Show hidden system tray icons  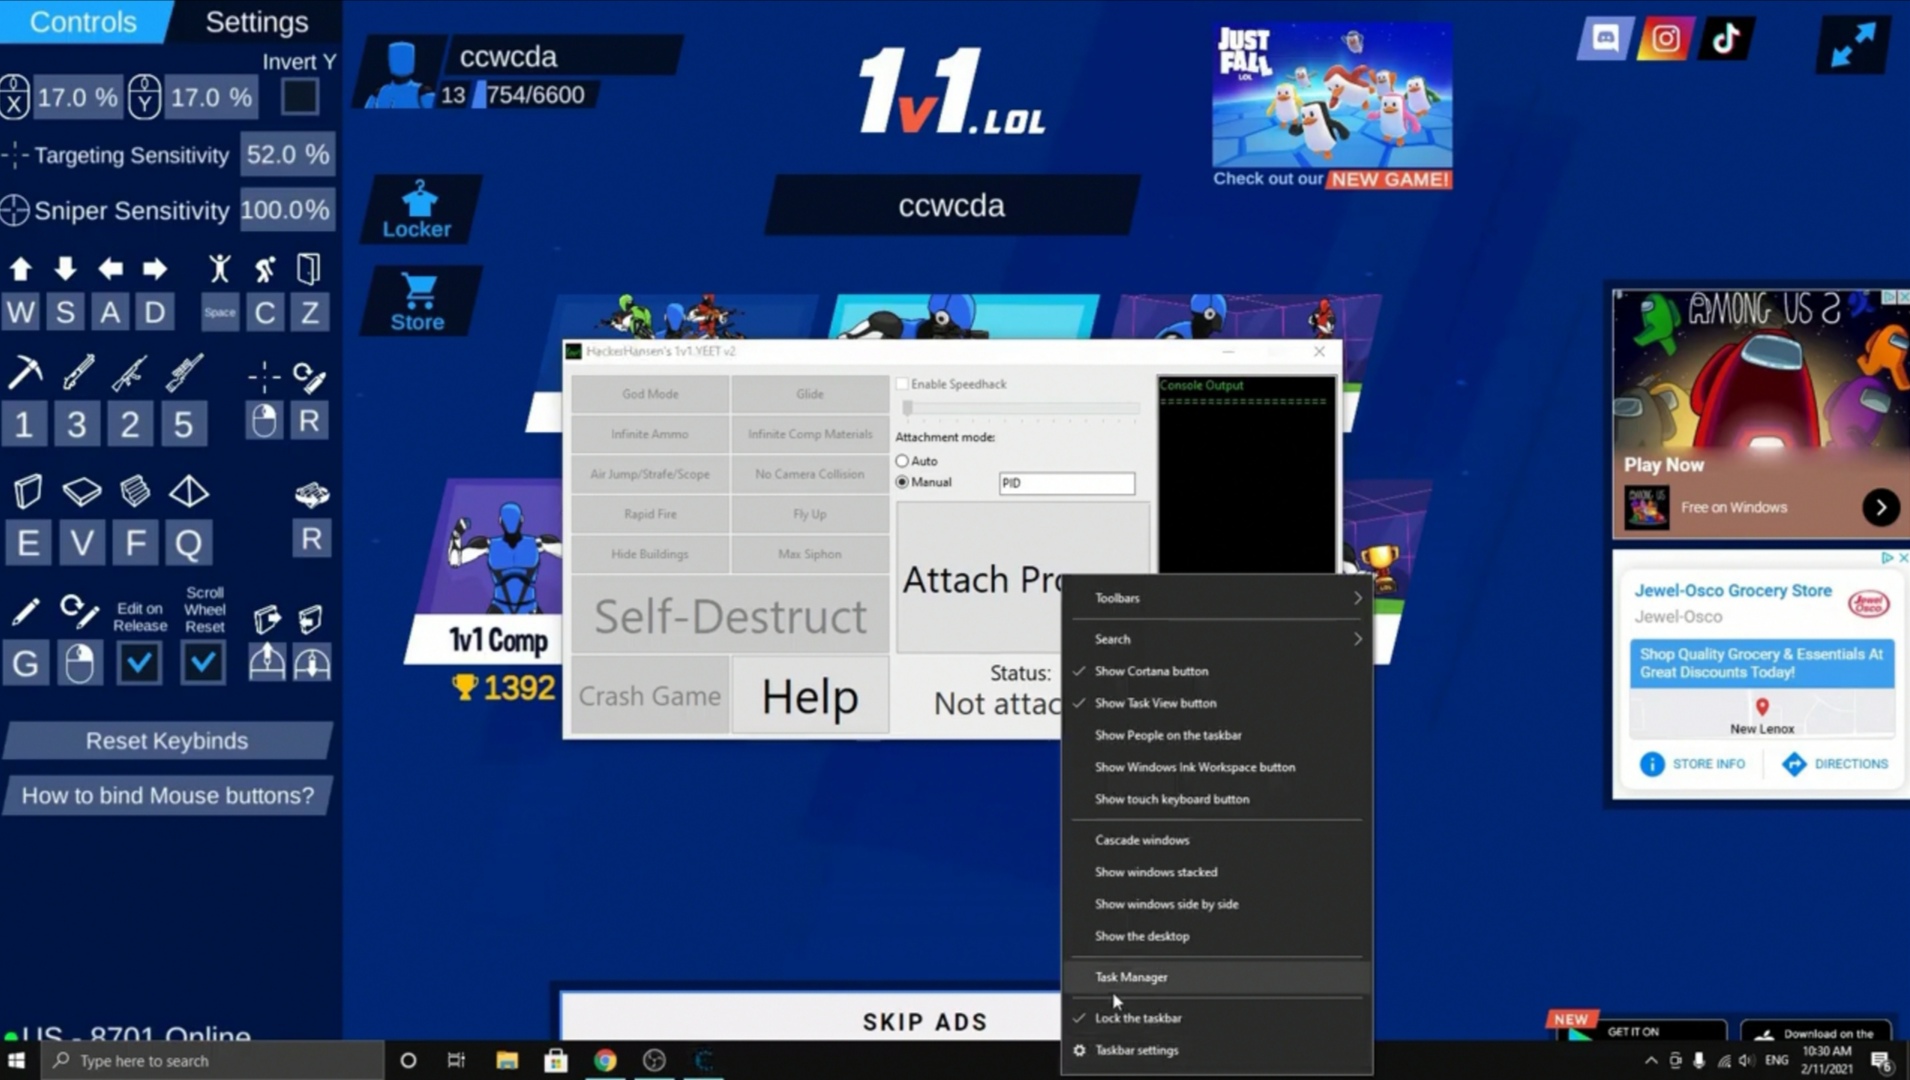[x=1651, y=1060]
